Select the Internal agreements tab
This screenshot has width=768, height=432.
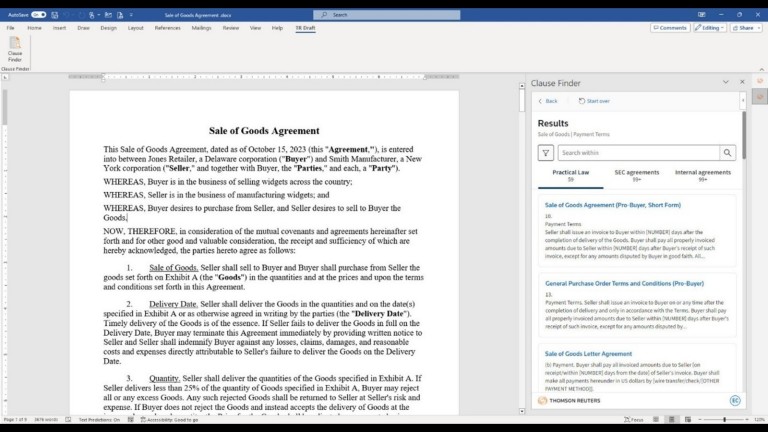702,175
